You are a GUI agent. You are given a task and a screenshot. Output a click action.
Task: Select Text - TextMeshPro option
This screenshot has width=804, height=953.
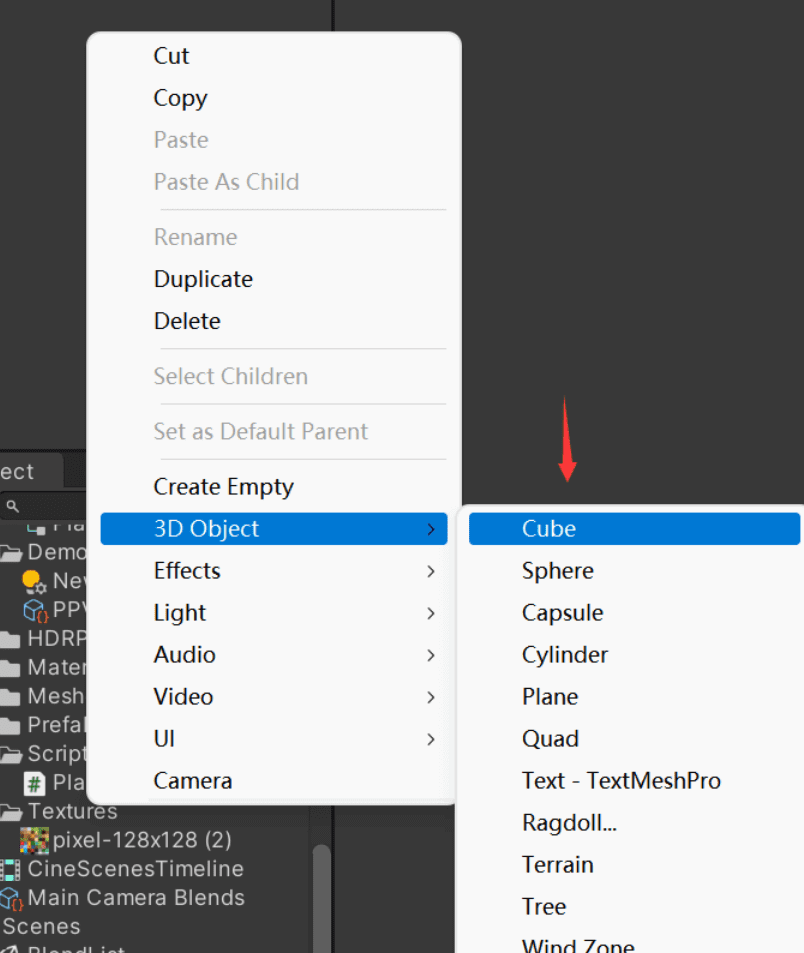tap(621, 781)
